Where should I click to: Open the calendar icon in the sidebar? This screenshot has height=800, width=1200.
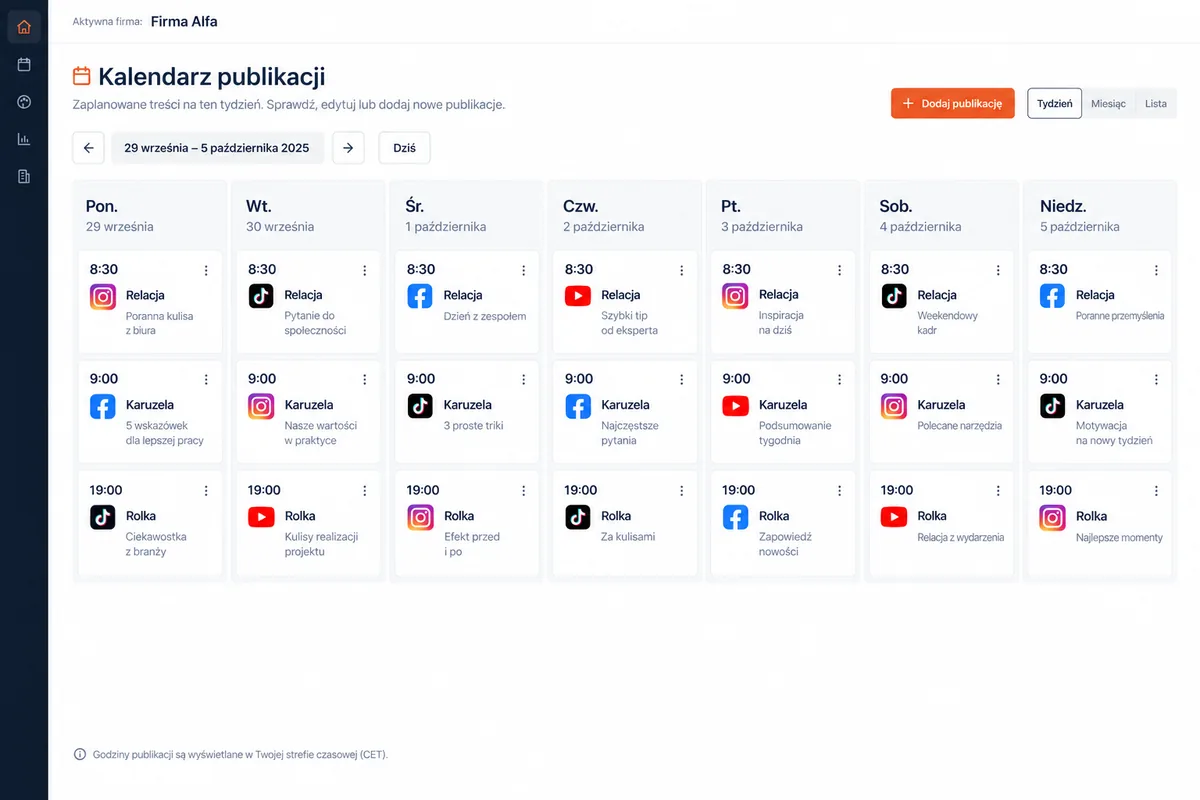[x=24, y=64]
